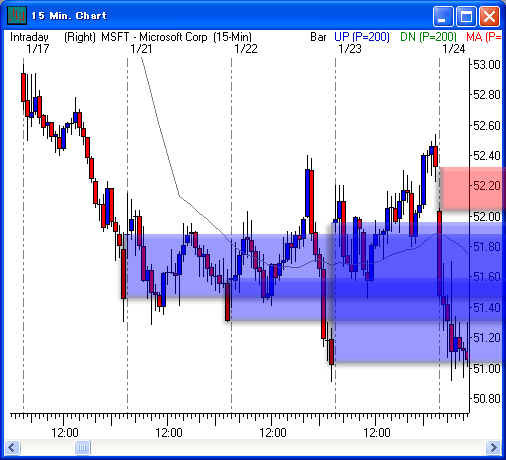Close the 15 Min. Chart window
506x460 pixels.
tap(489, 16)
